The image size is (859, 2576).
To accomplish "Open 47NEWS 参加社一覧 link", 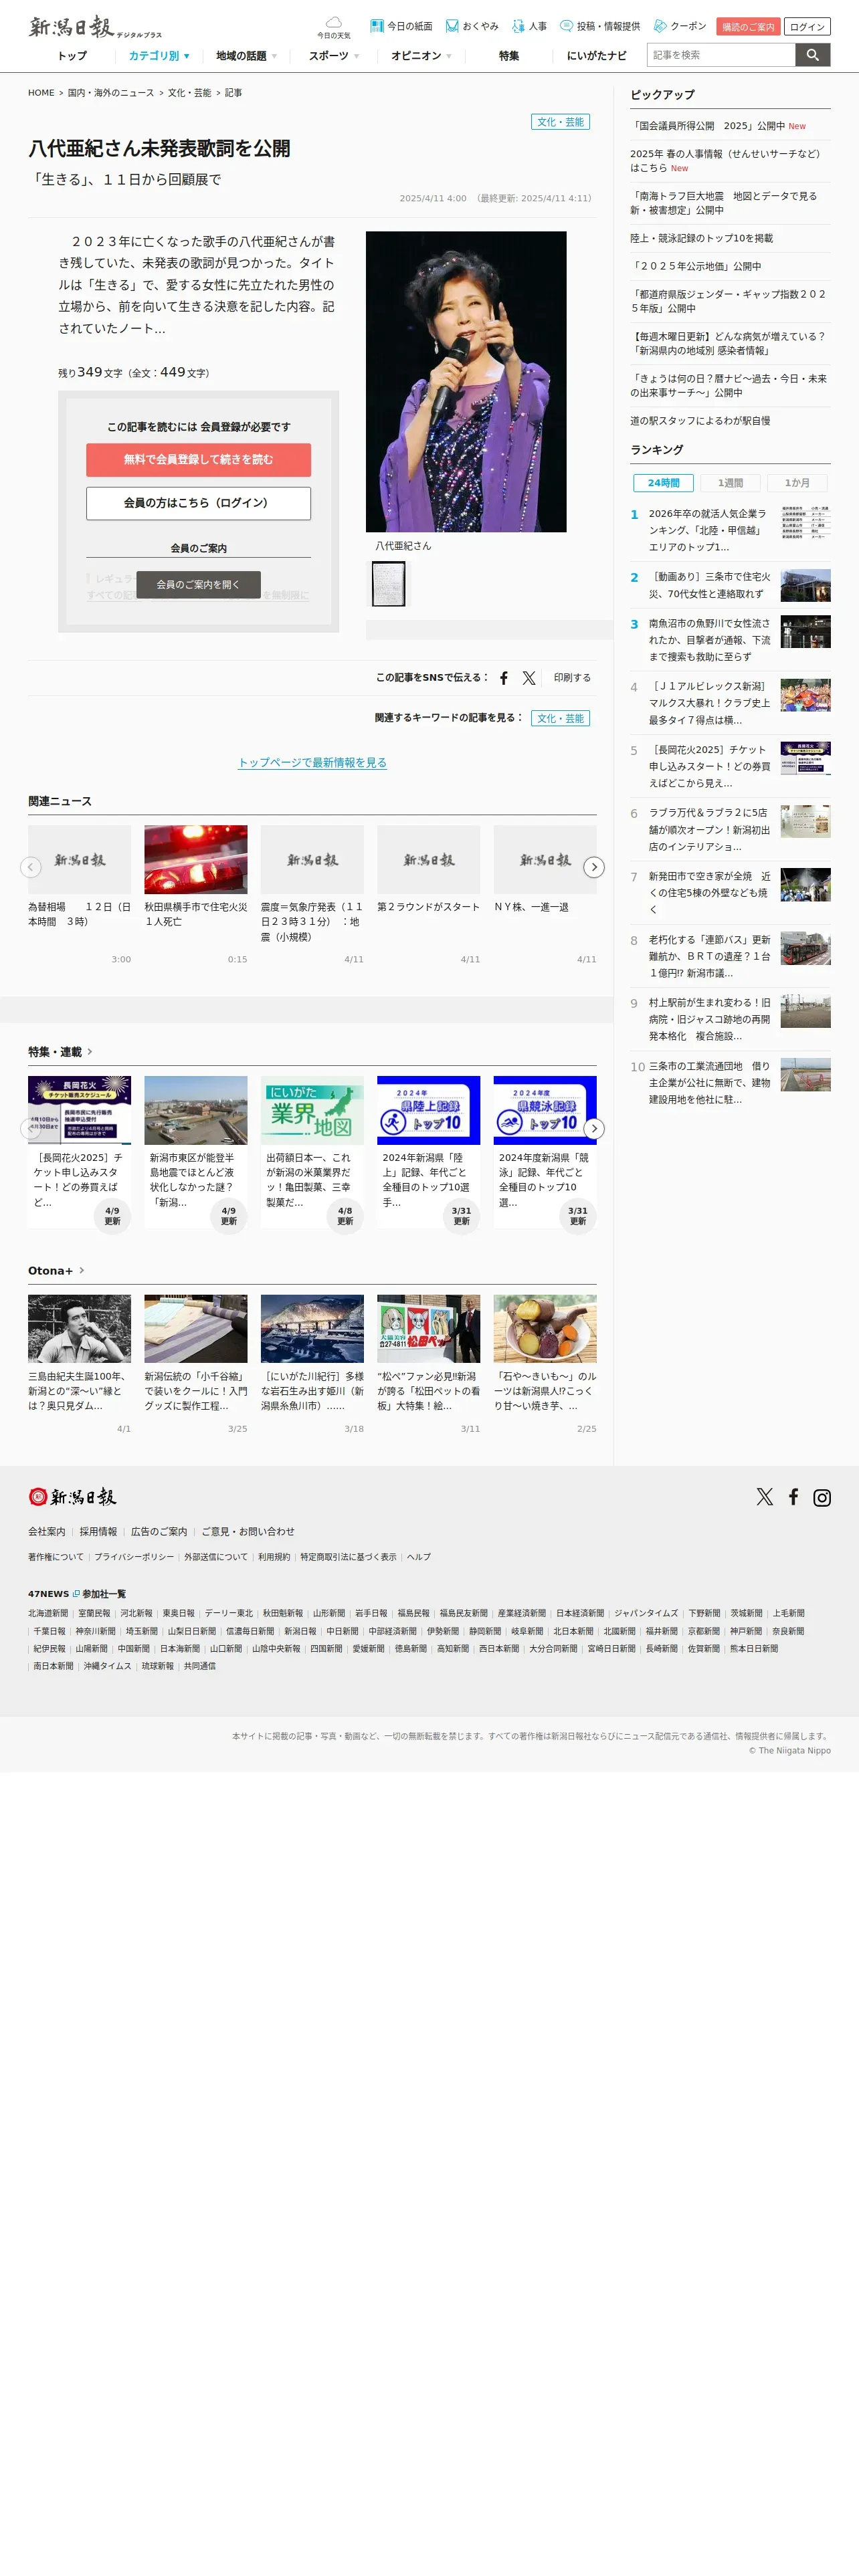I will [77, 1594].
